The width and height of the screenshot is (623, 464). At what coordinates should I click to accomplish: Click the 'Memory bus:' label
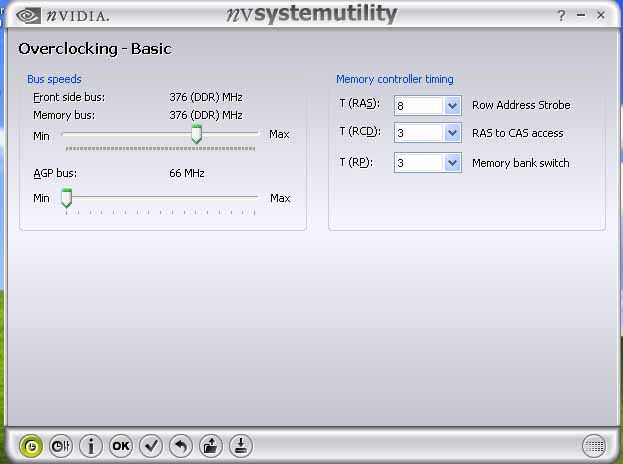[x=64, y=115]
